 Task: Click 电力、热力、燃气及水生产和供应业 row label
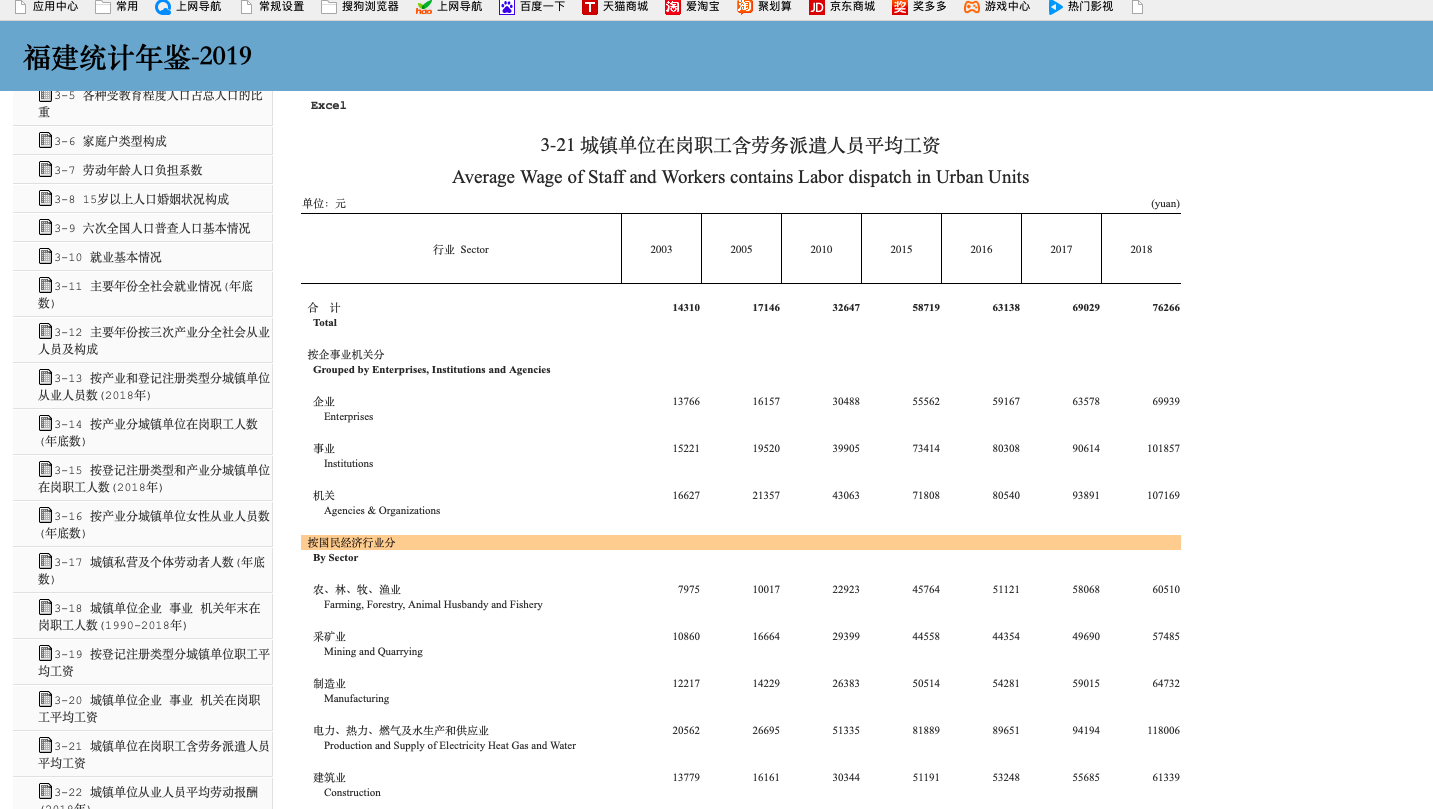[445, 738]
